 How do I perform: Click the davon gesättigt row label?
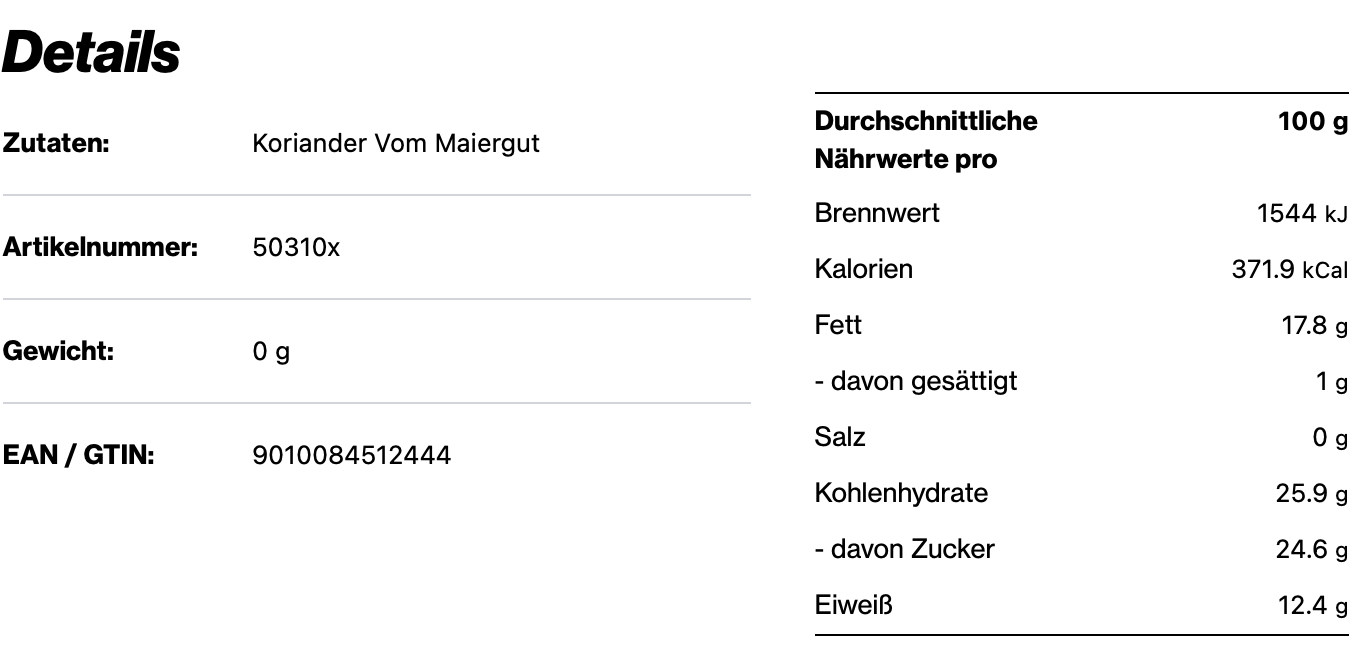click(916, 381)
